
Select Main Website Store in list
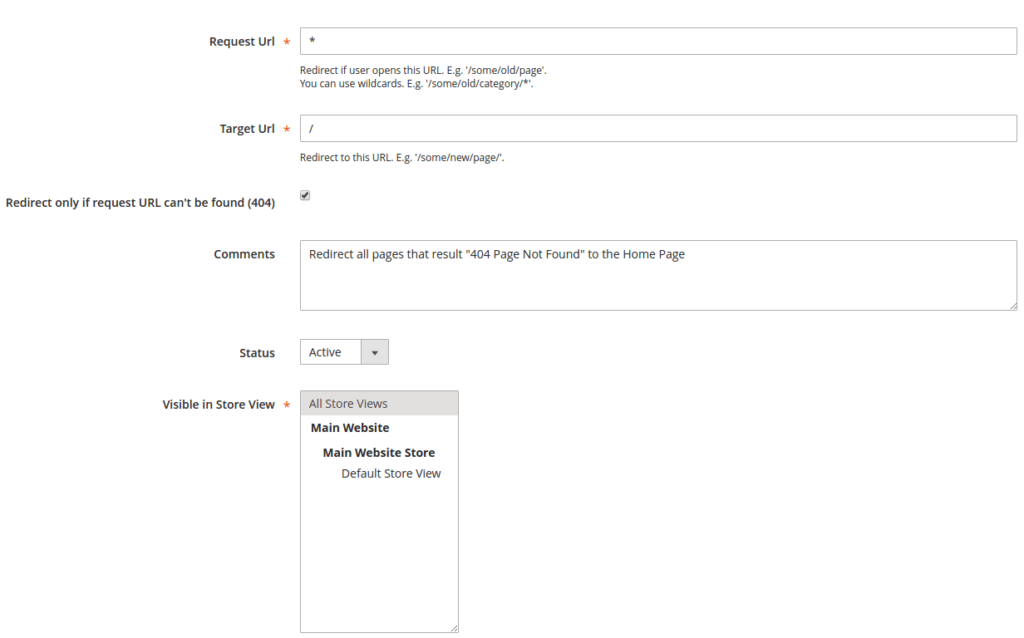coord(378,453)
